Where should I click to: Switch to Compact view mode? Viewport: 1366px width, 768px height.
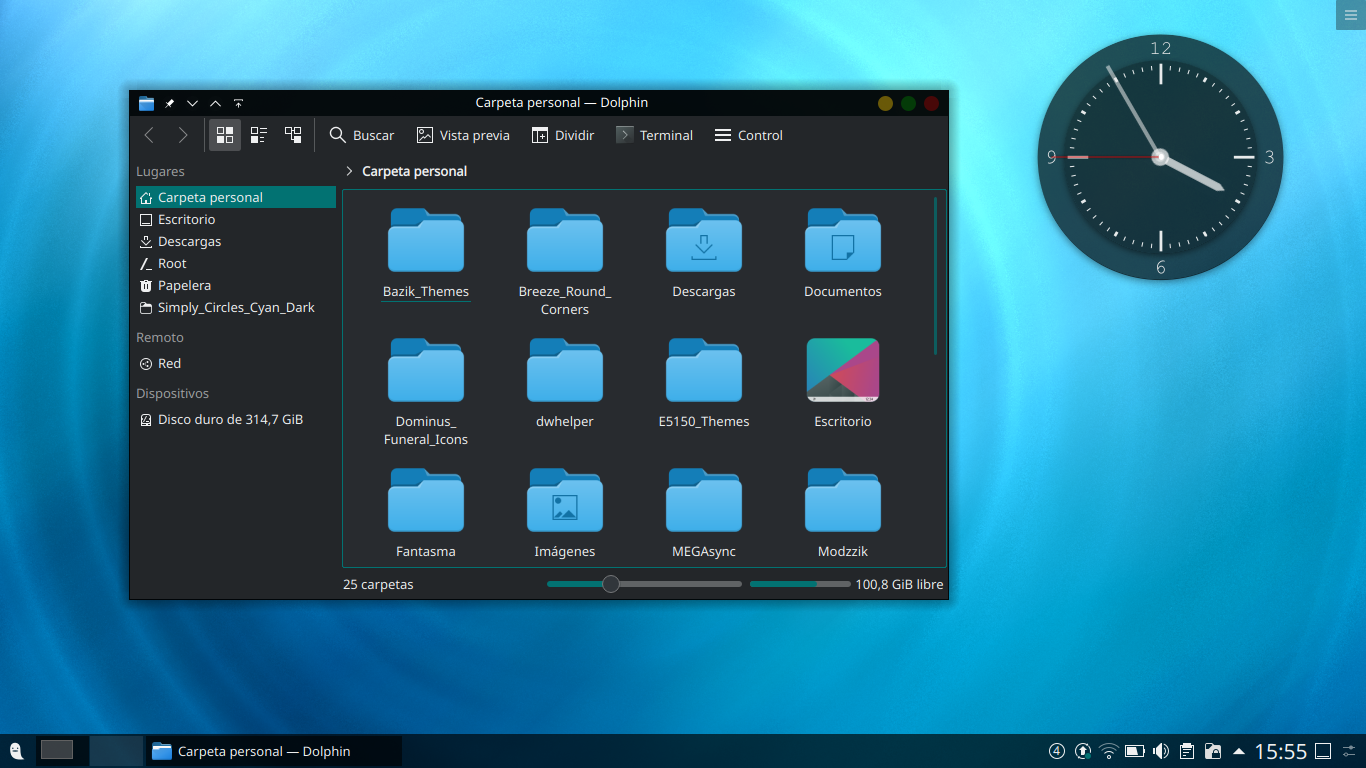(x=259, y=135)
